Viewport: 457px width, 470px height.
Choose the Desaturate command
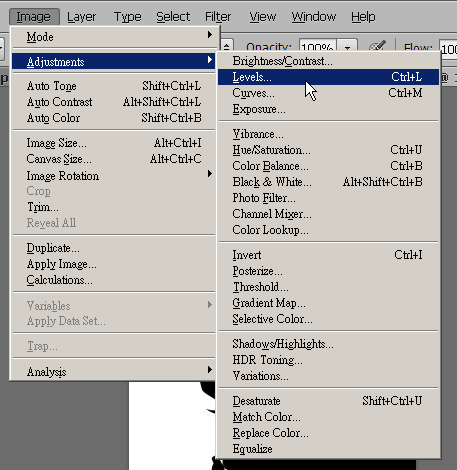pyautogui.click(x=328, y=401)
